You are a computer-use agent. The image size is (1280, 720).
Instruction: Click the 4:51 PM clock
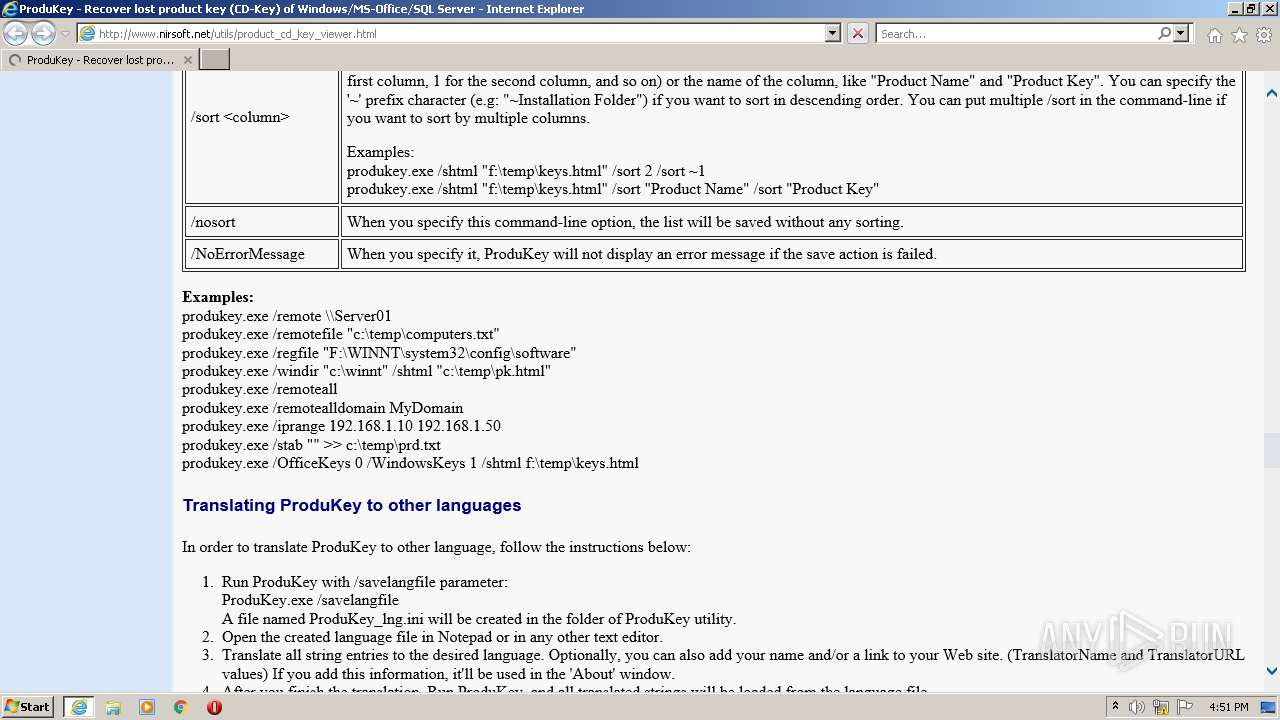tap(1228, 707)
